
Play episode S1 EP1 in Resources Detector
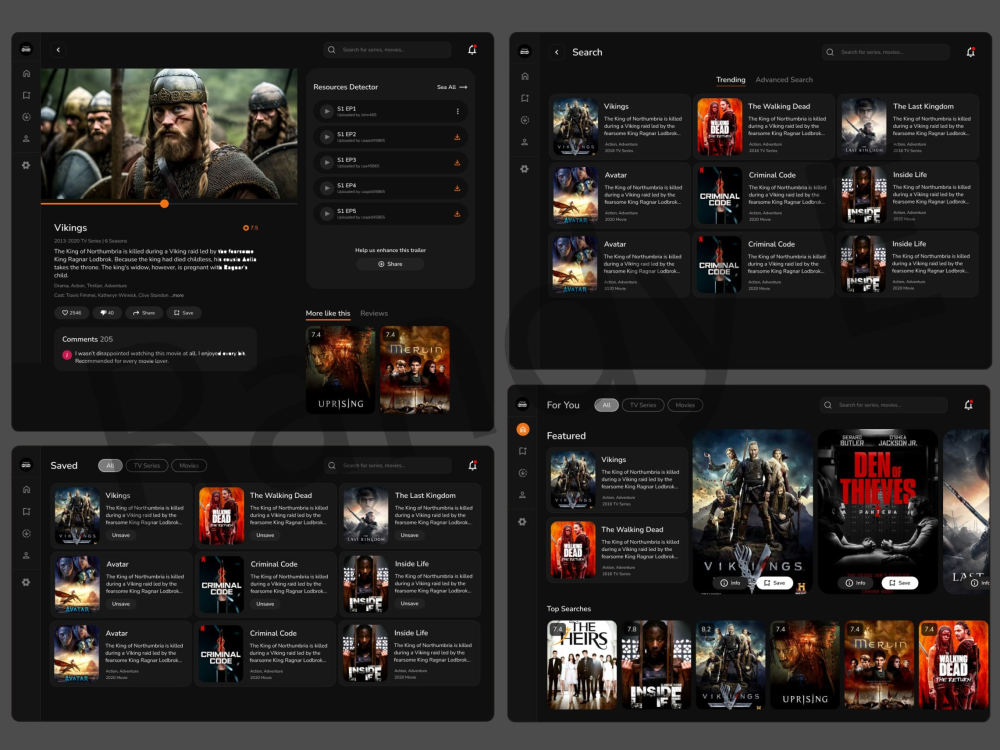coord(327,112)
